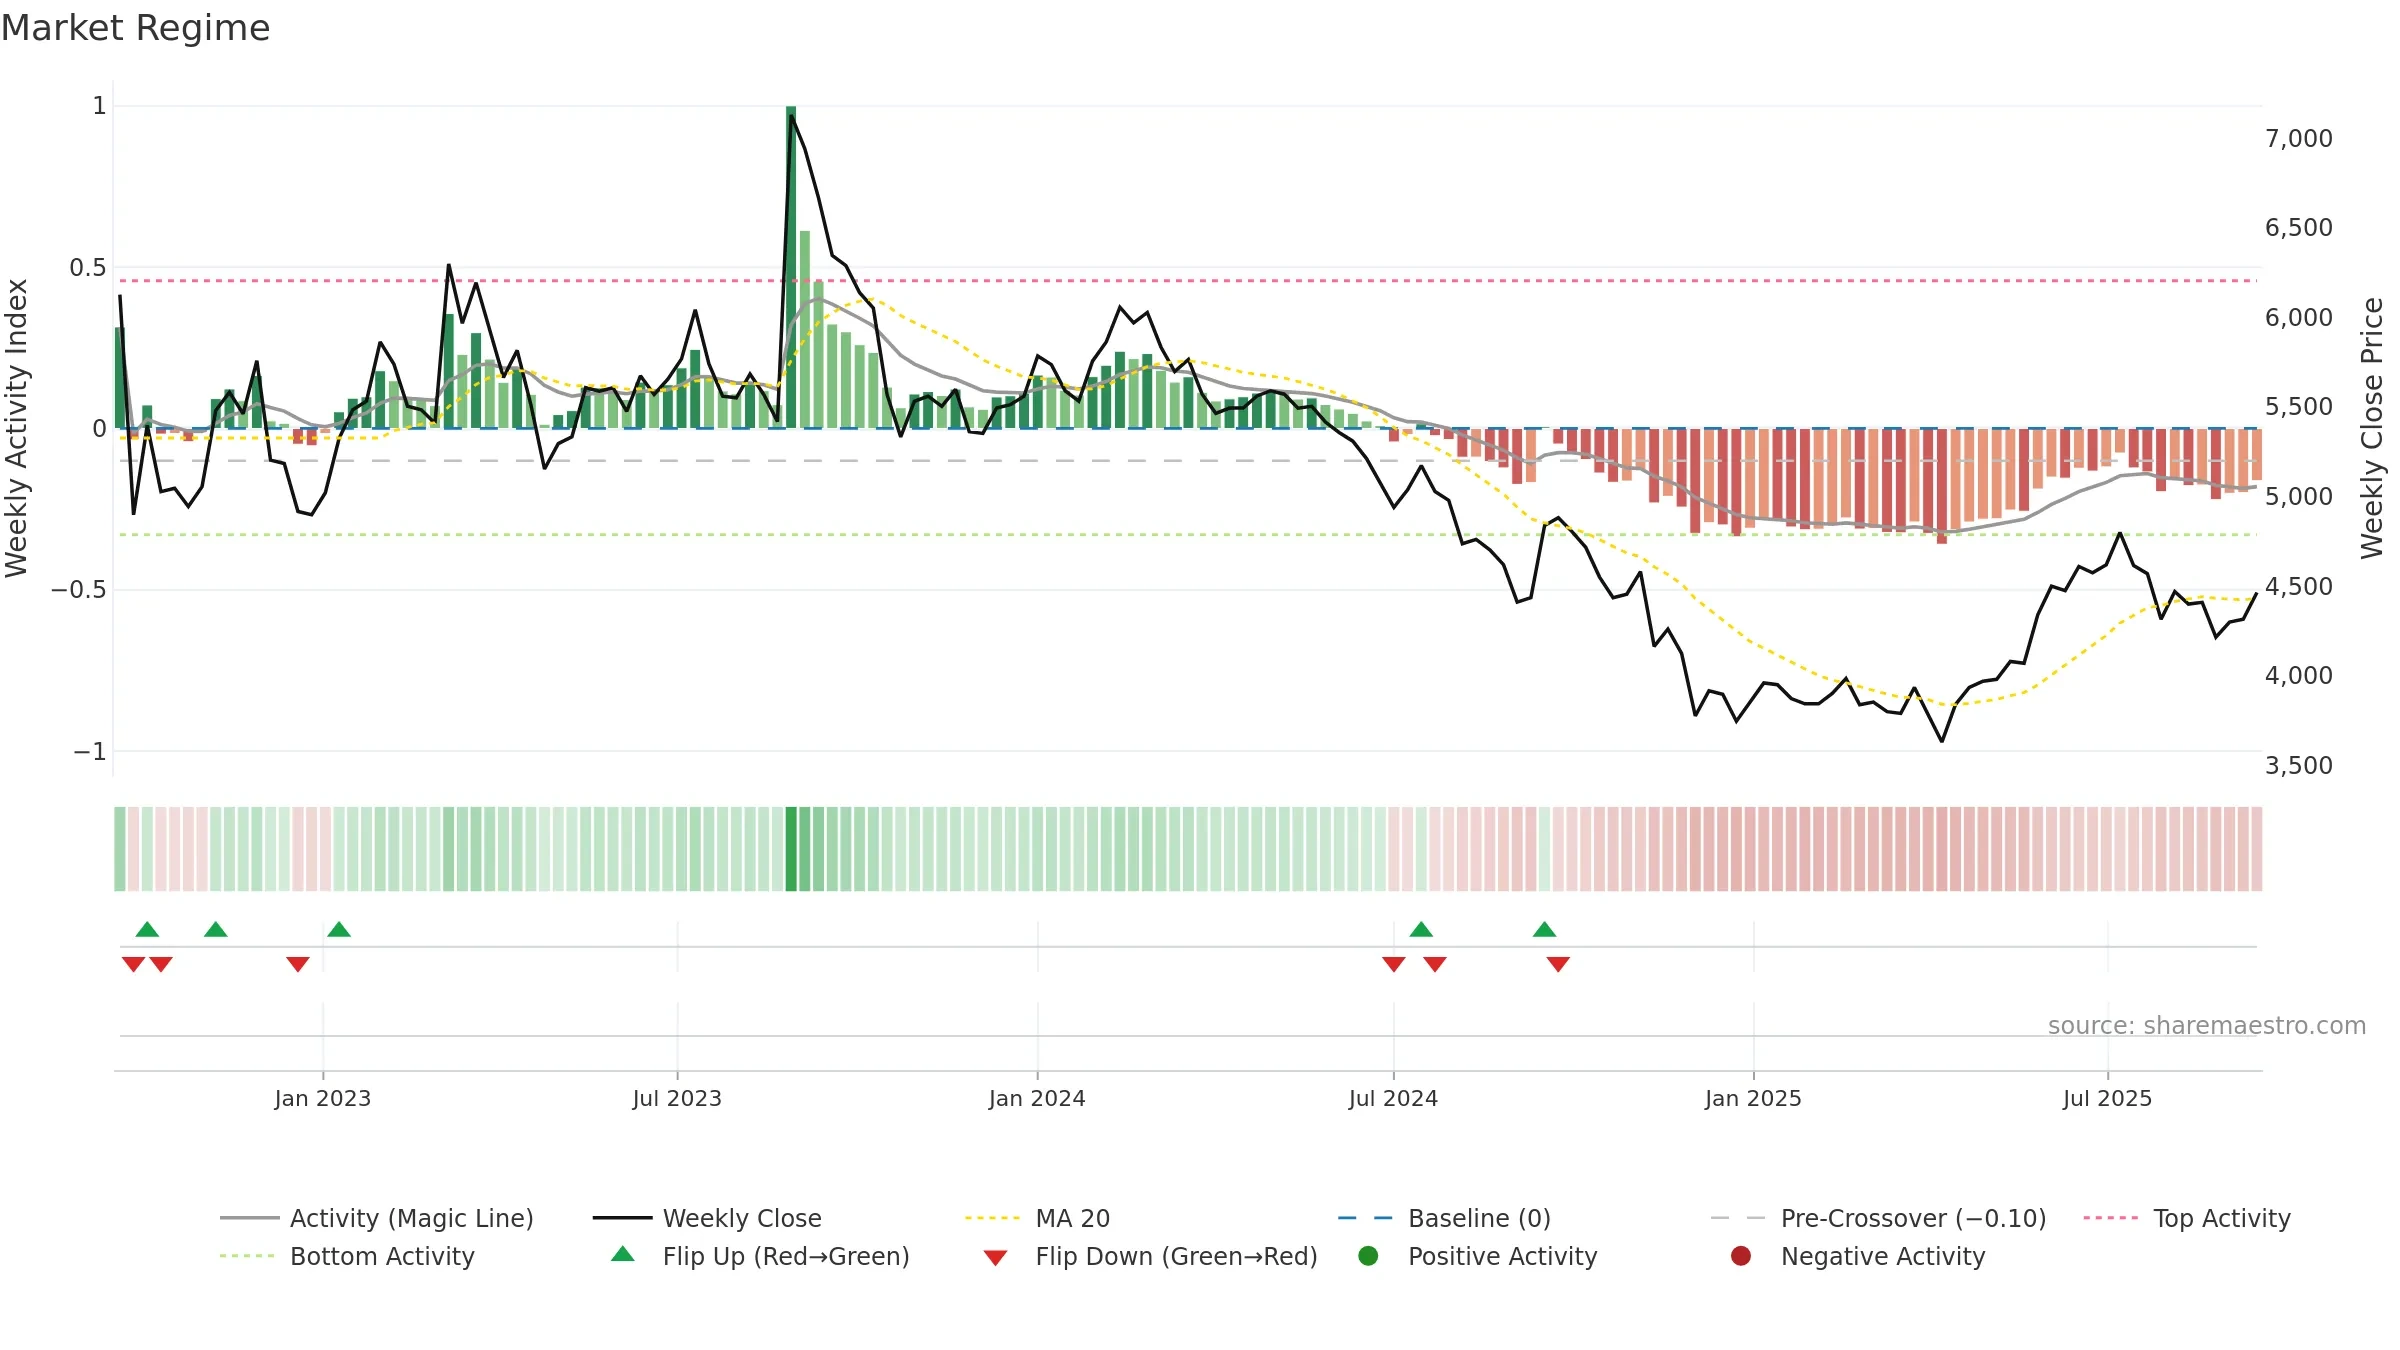Toggle the Weekly Close legend entry
Image resolution: width=2400 pixels, height=1350 pixels.
tap(707, 1218)
